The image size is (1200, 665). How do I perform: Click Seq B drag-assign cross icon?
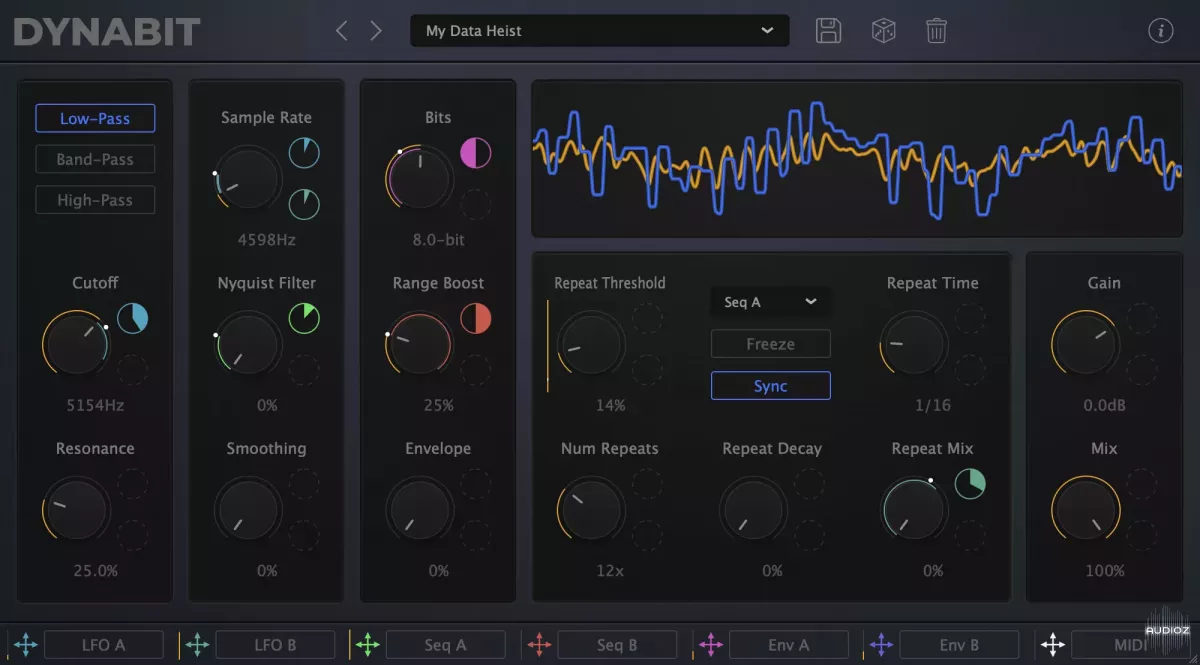pyautogui.click(x=540, y=645)
